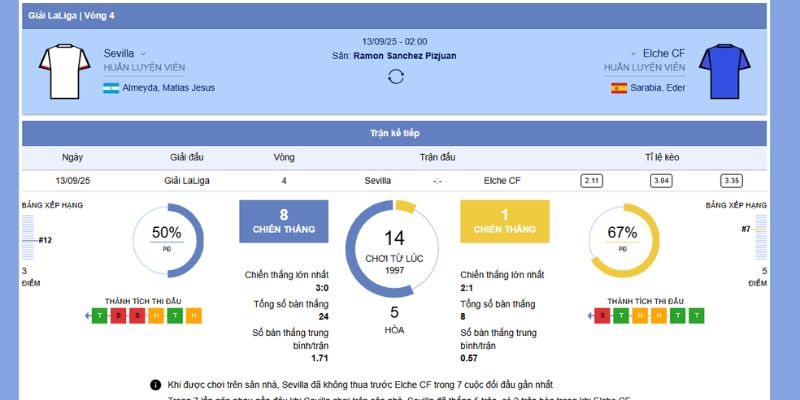Click the info icon before the Sevilla home note

[x=155, y=384]
